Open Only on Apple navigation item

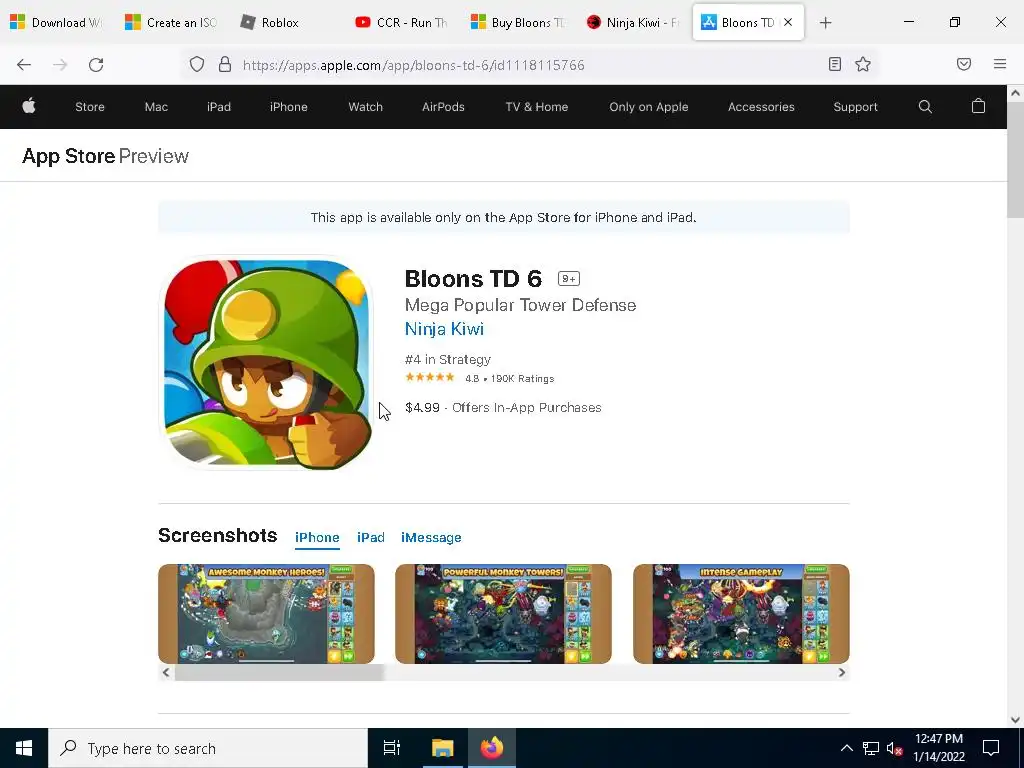[x=648, y=106]
